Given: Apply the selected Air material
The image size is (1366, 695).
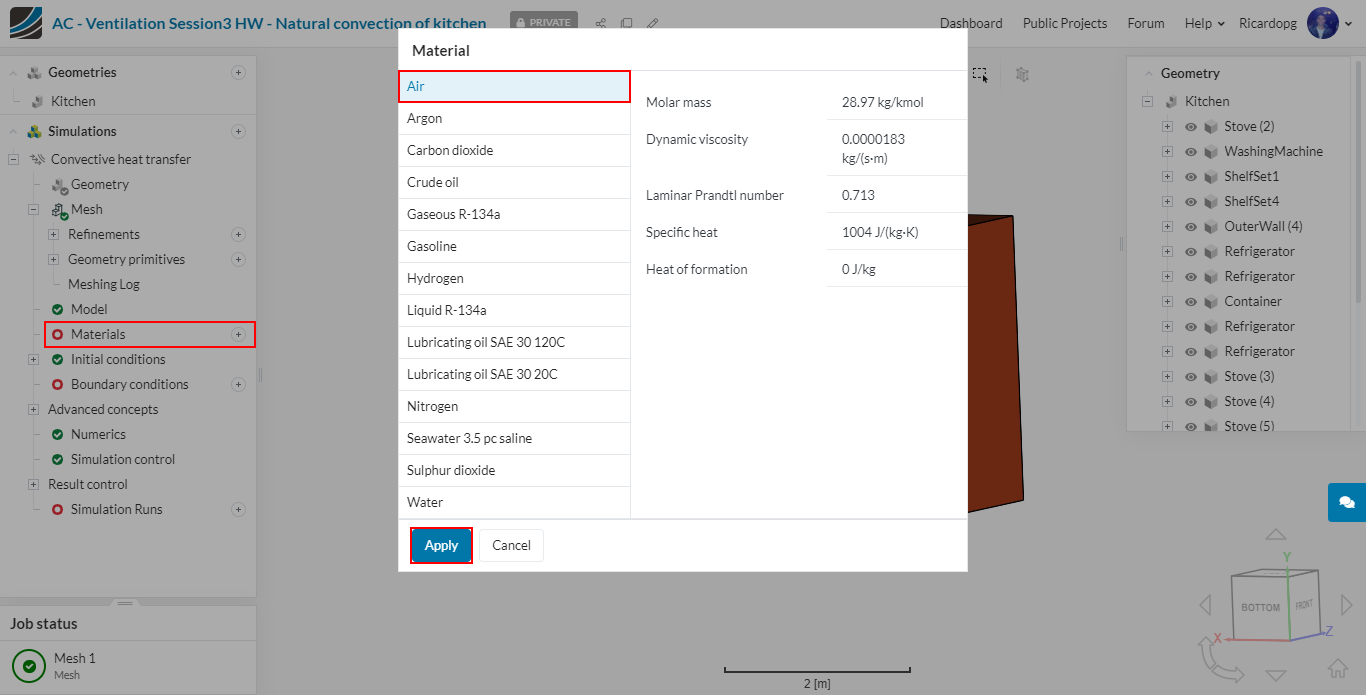Looking at the screenshot, I should (x=441, y=545).
